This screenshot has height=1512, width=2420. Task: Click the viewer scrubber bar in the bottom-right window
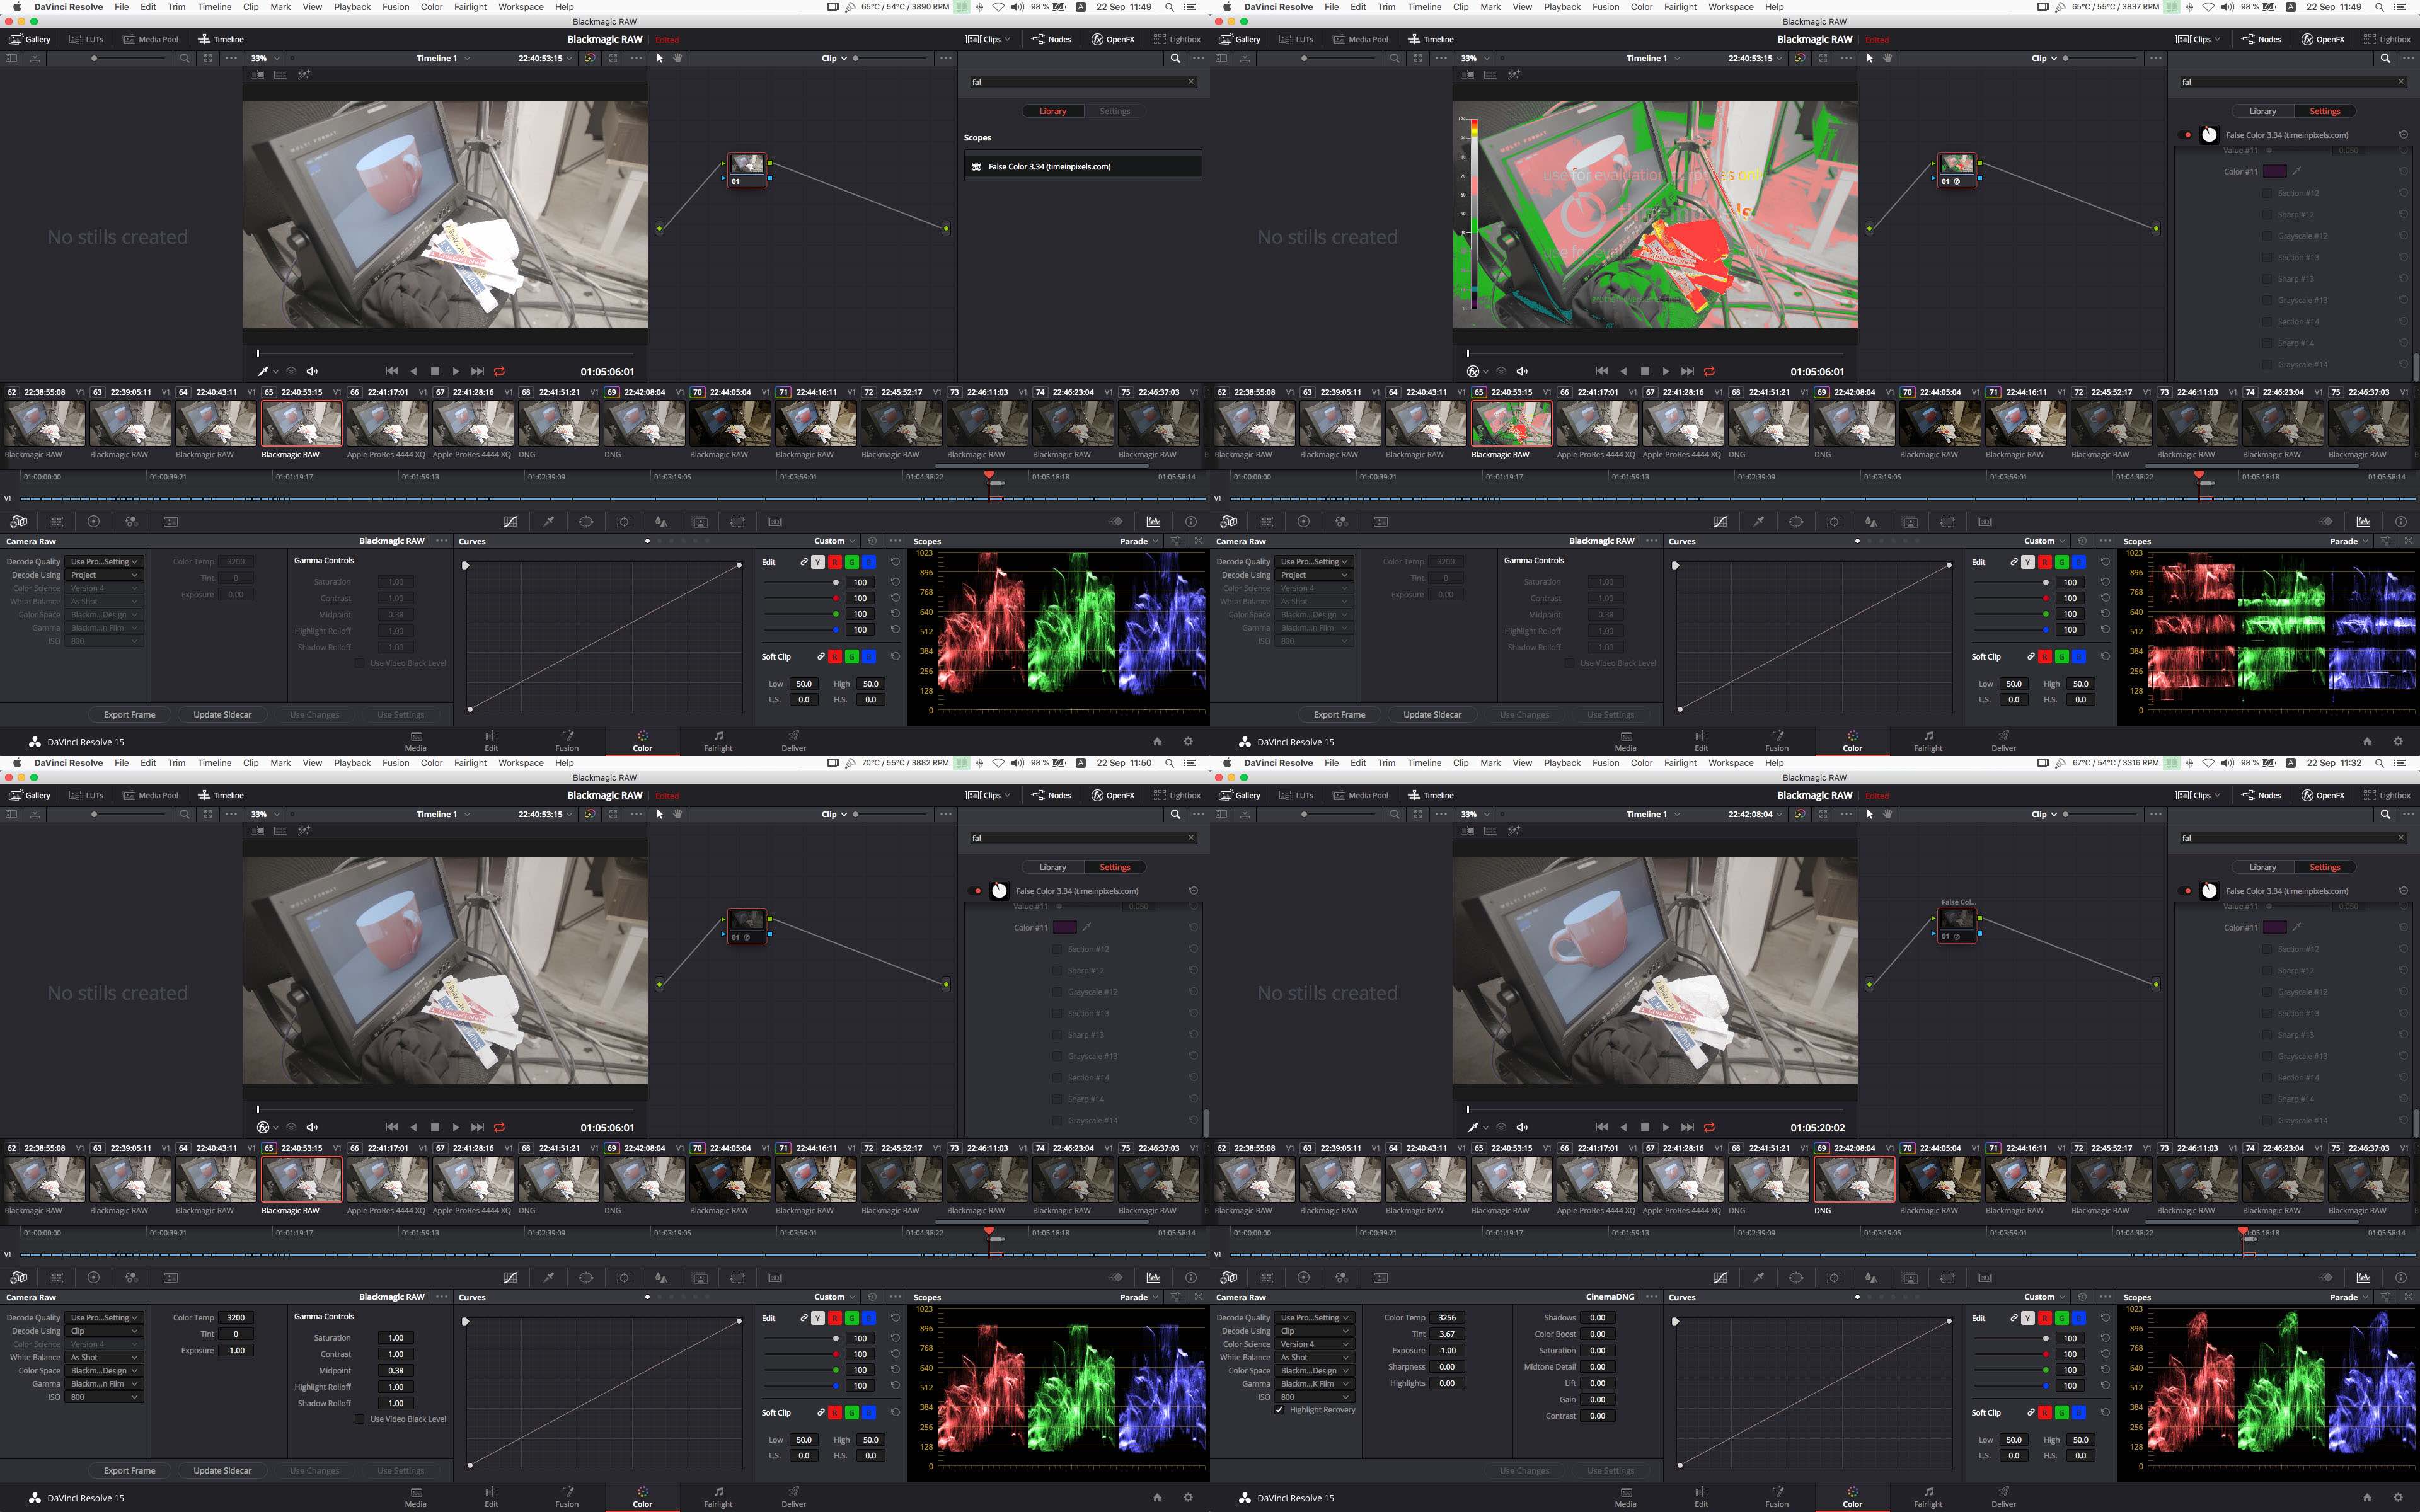point(1656,1109)
